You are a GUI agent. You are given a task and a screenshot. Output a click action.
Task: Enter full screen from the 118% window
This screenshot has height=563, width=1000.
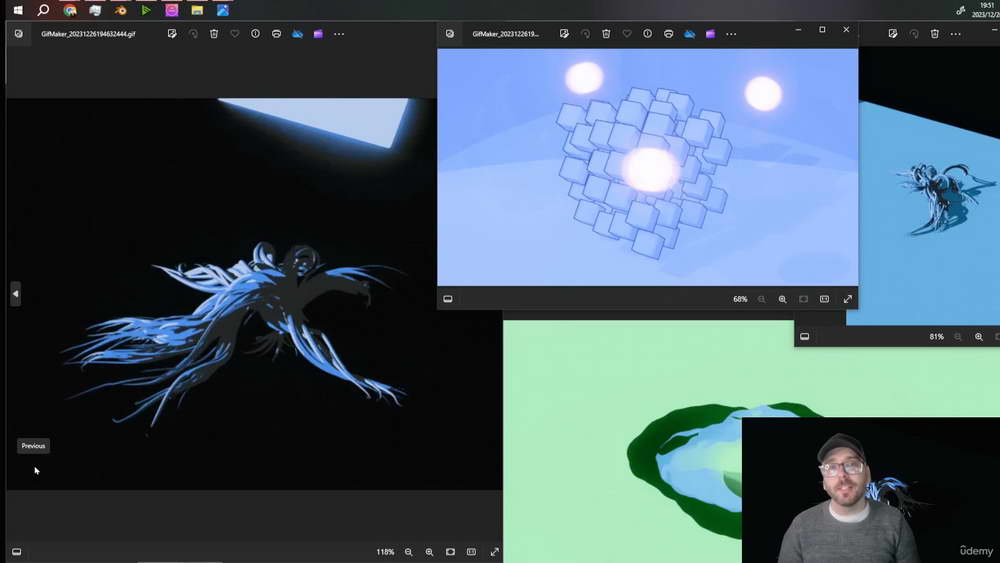(x=495, y=552)
